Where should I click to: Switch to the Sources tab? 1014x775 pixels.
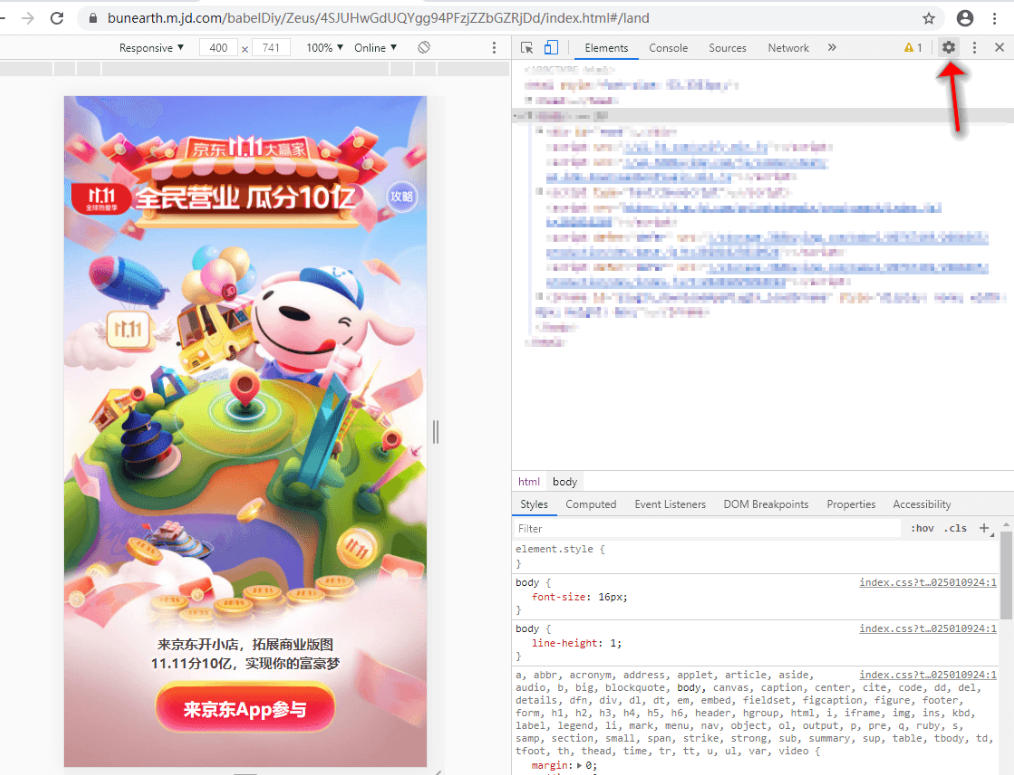tap(727, 48)
